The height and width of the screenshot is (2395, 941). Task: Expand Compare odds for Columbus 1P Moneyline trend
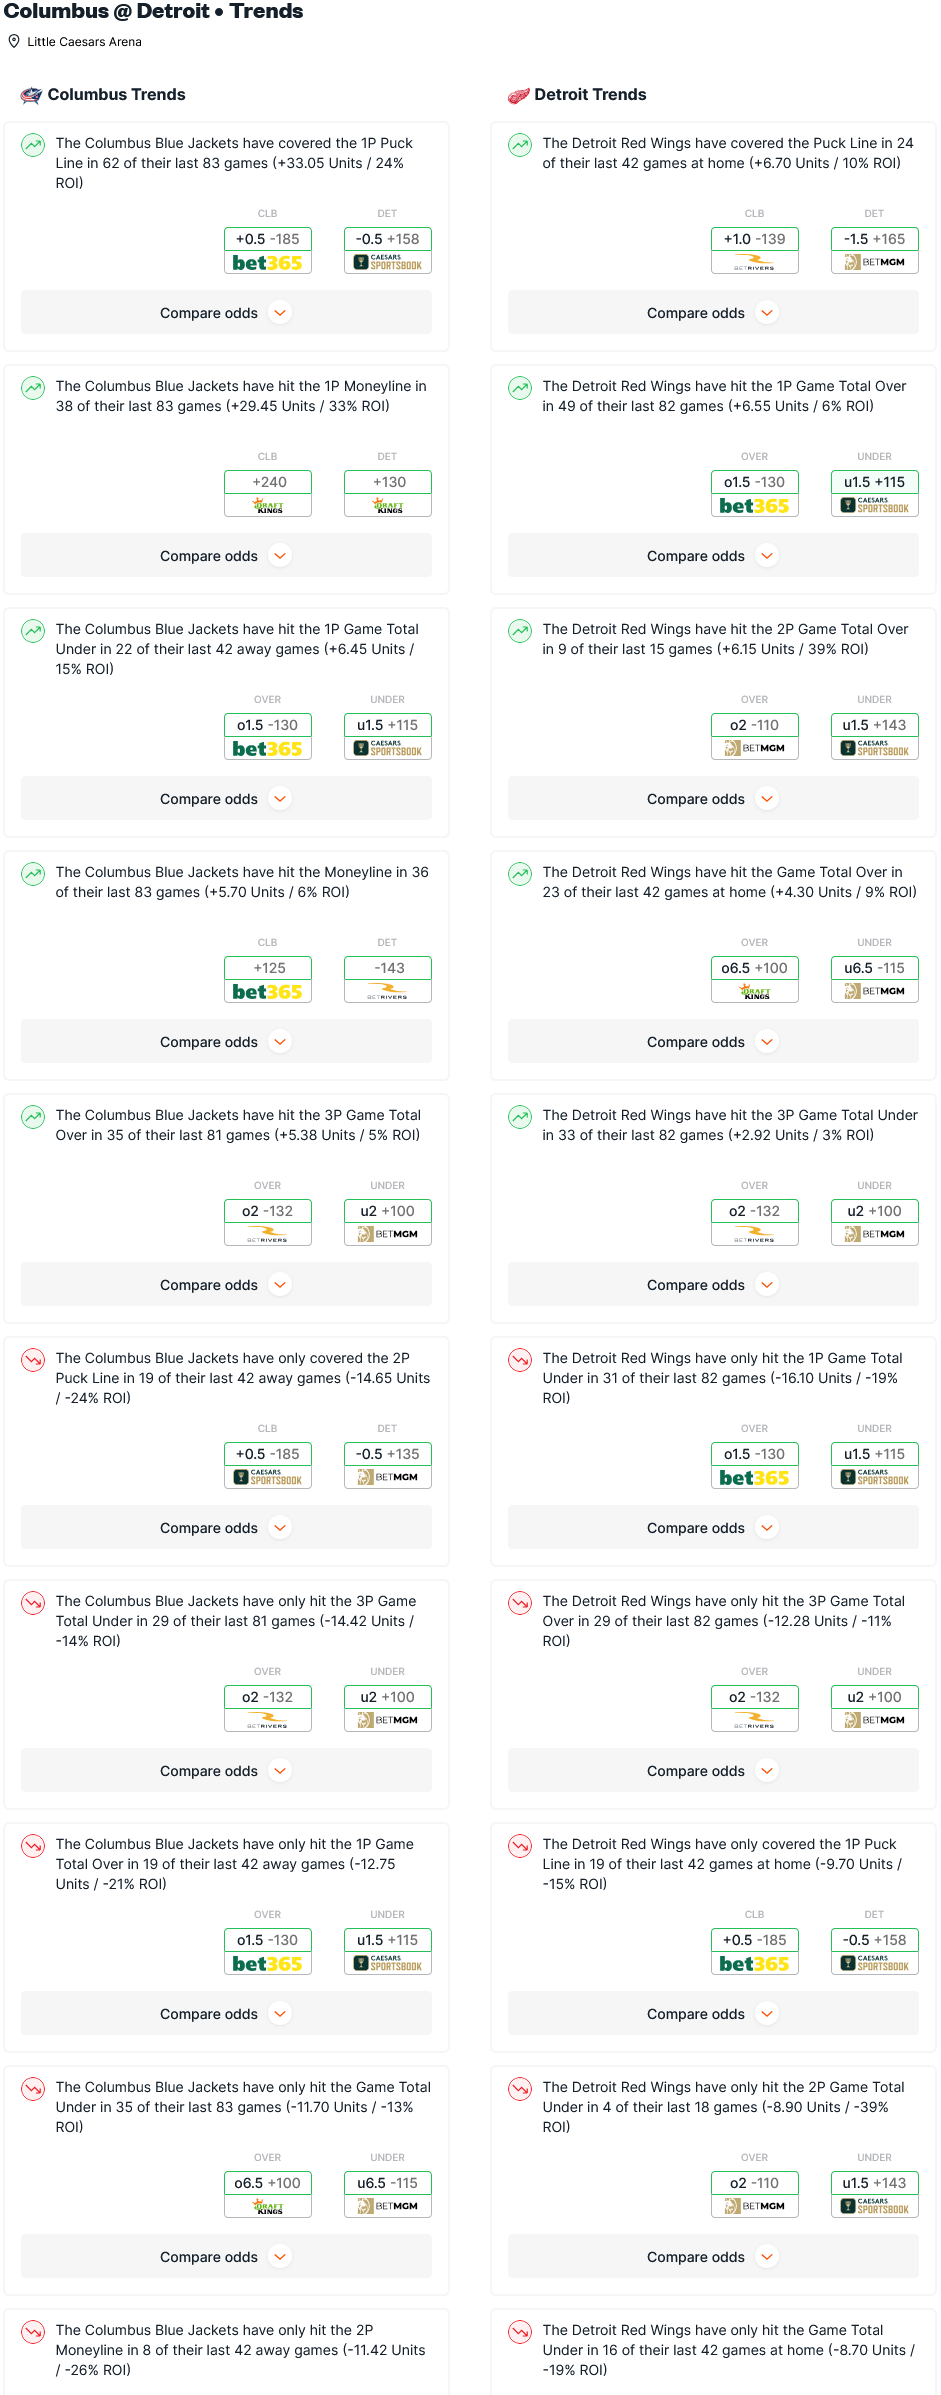(x=226, y=556)
